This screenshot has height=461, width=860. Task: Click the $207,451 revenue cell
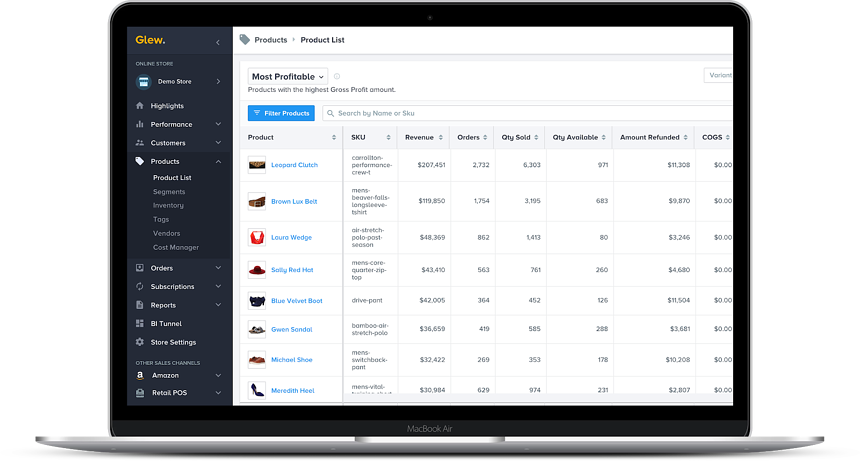click(431, 165)
